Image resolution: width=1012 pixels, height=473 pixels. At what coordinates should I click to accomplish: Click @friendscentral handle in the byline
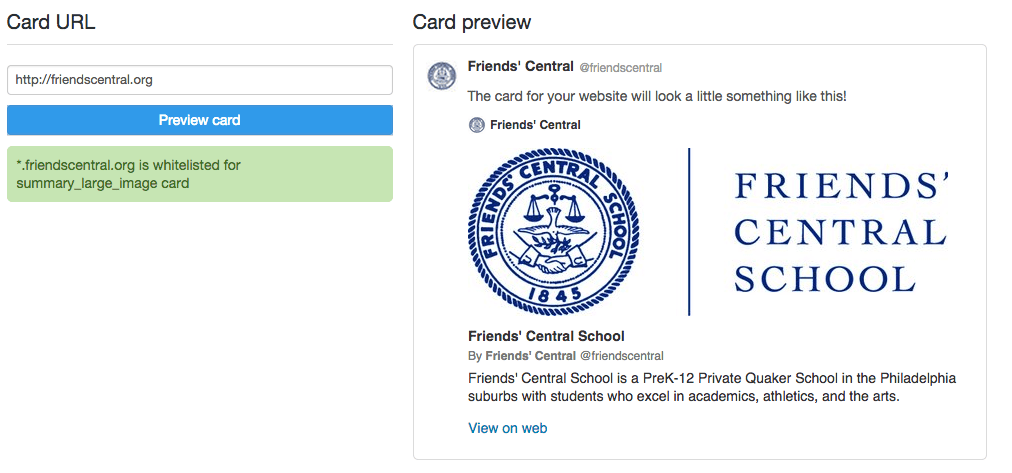click(622, 356)
